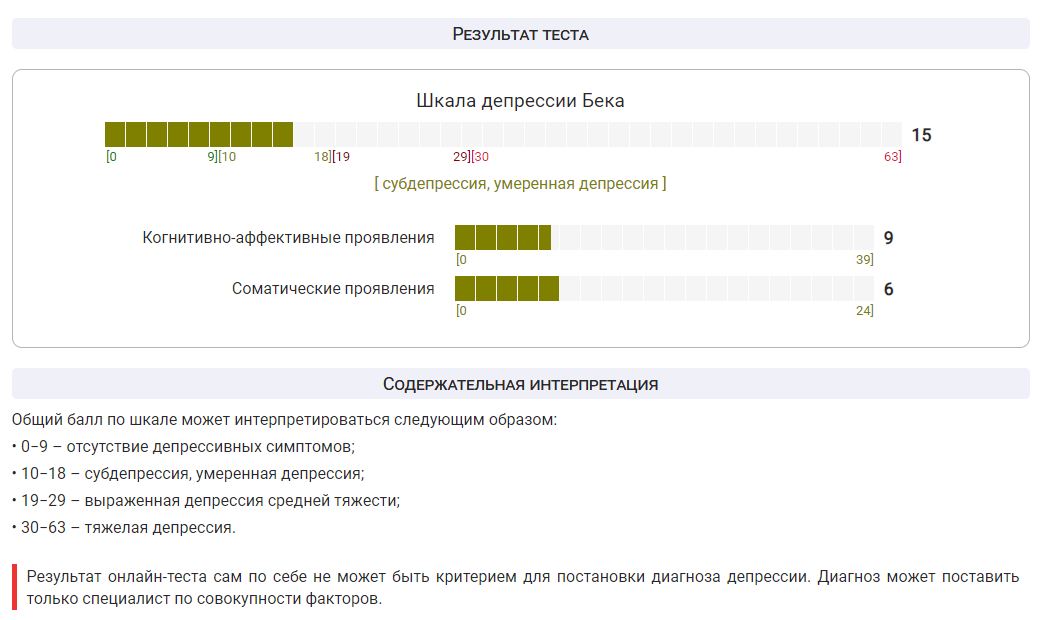Click the red-bordered diagnosis disclaimer paragraph

522,588
